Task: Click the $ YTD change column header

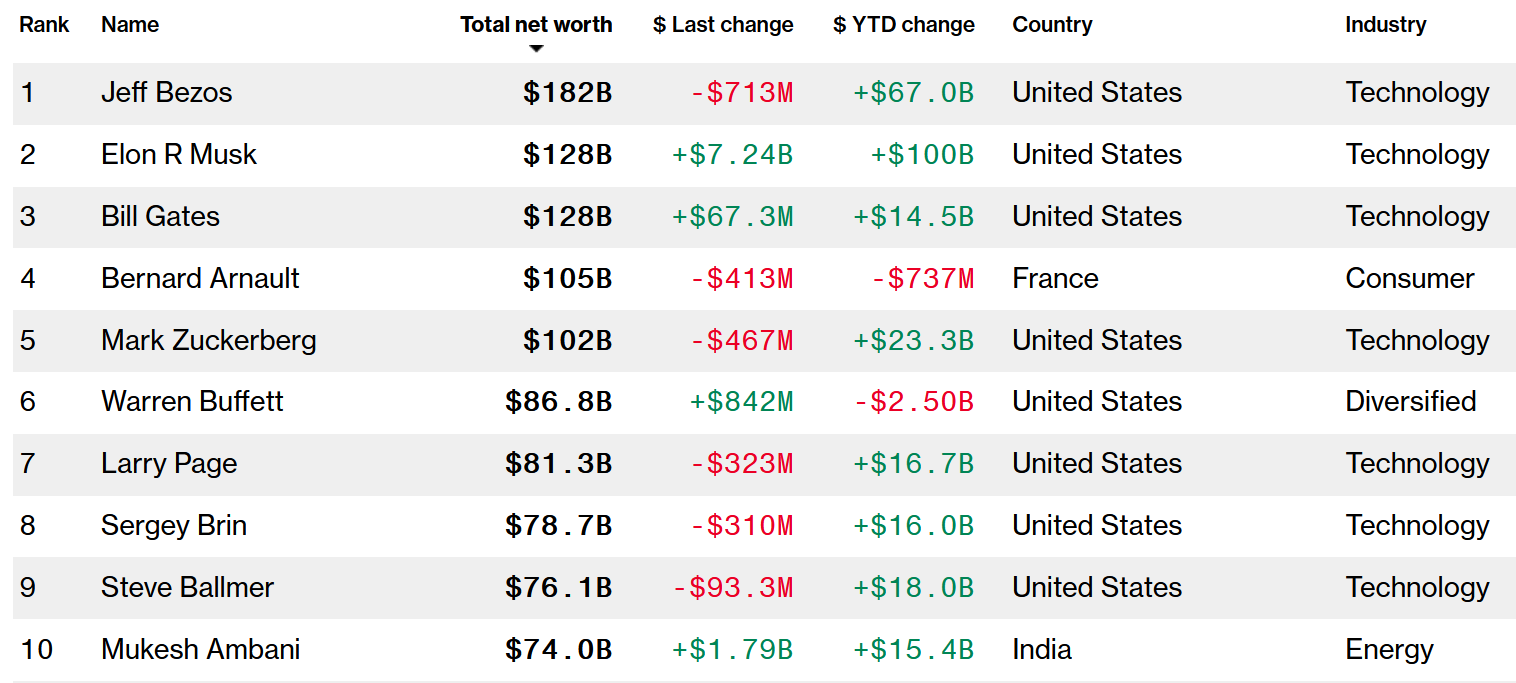Action: click(903, 25)
